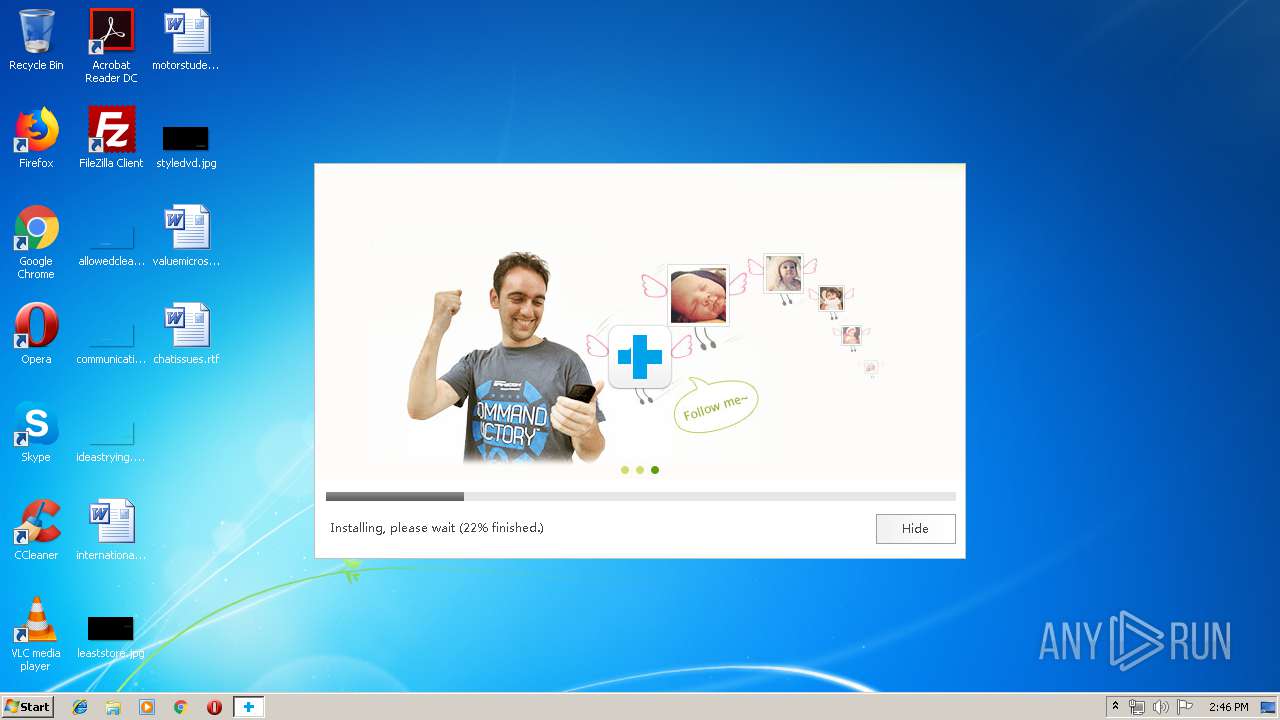
Task: Launch Google Chrome desktop shortcut
Action: pos(36,242)
